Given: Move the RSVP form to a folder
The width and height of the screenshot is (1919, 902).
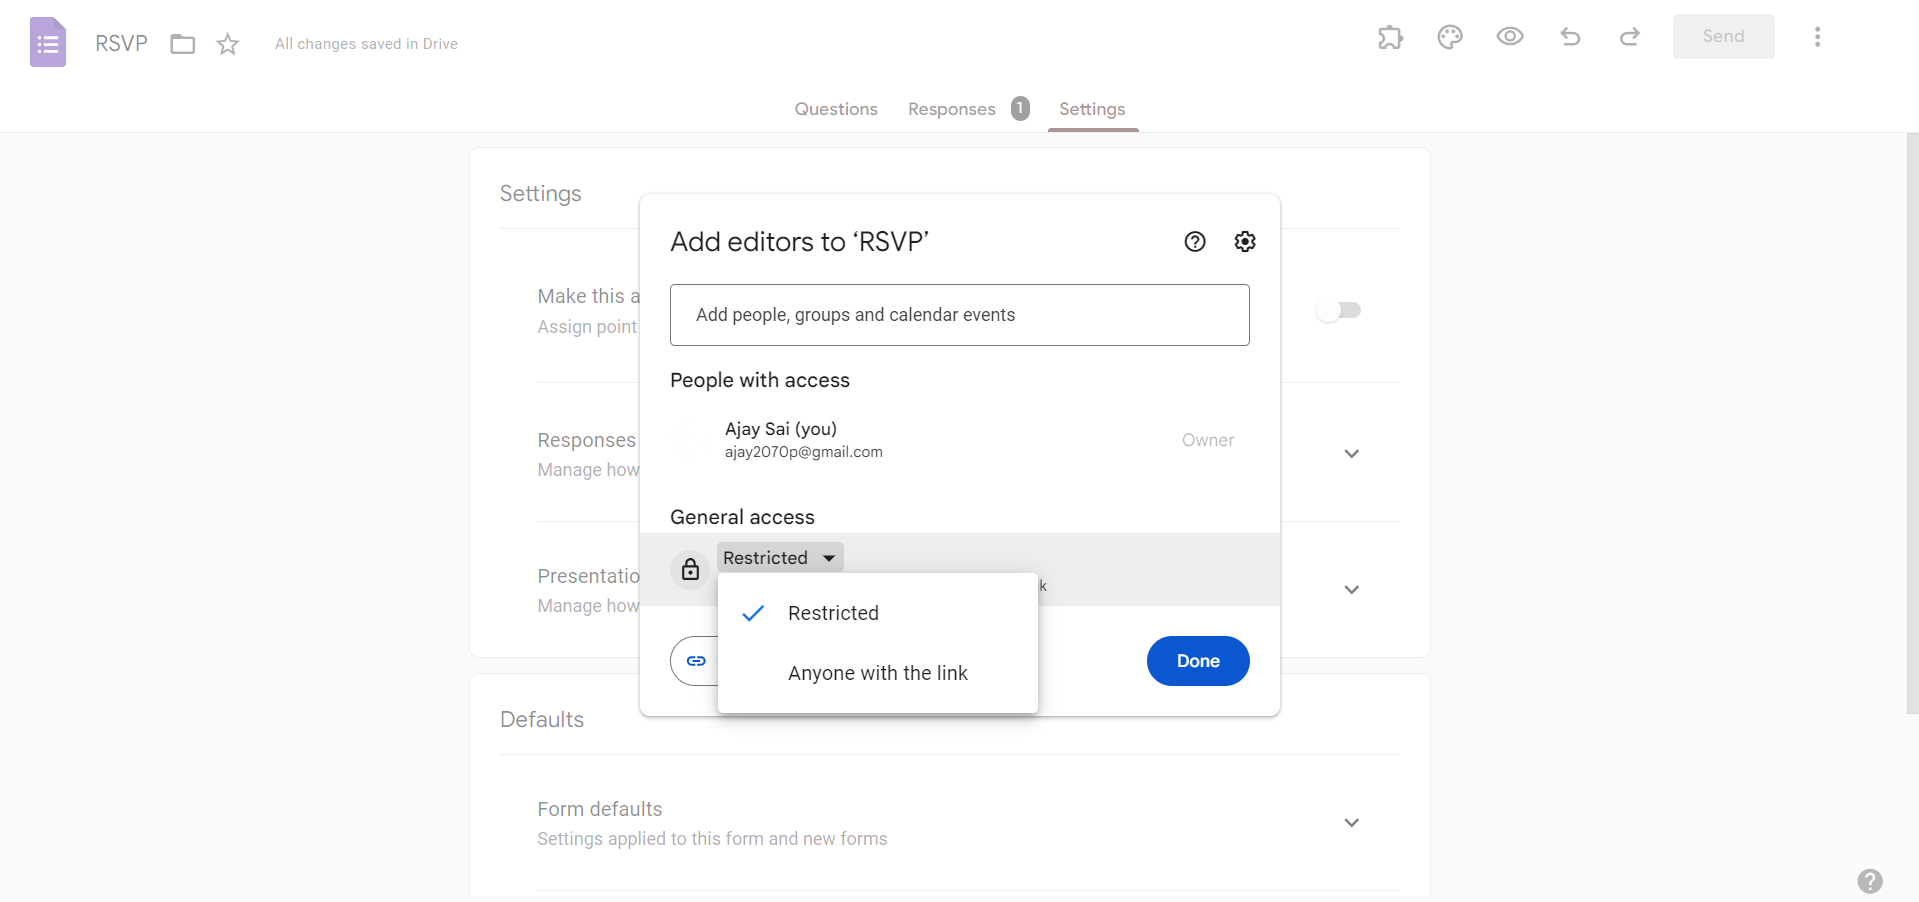Looking at the screenshot, I should (182, 44).
